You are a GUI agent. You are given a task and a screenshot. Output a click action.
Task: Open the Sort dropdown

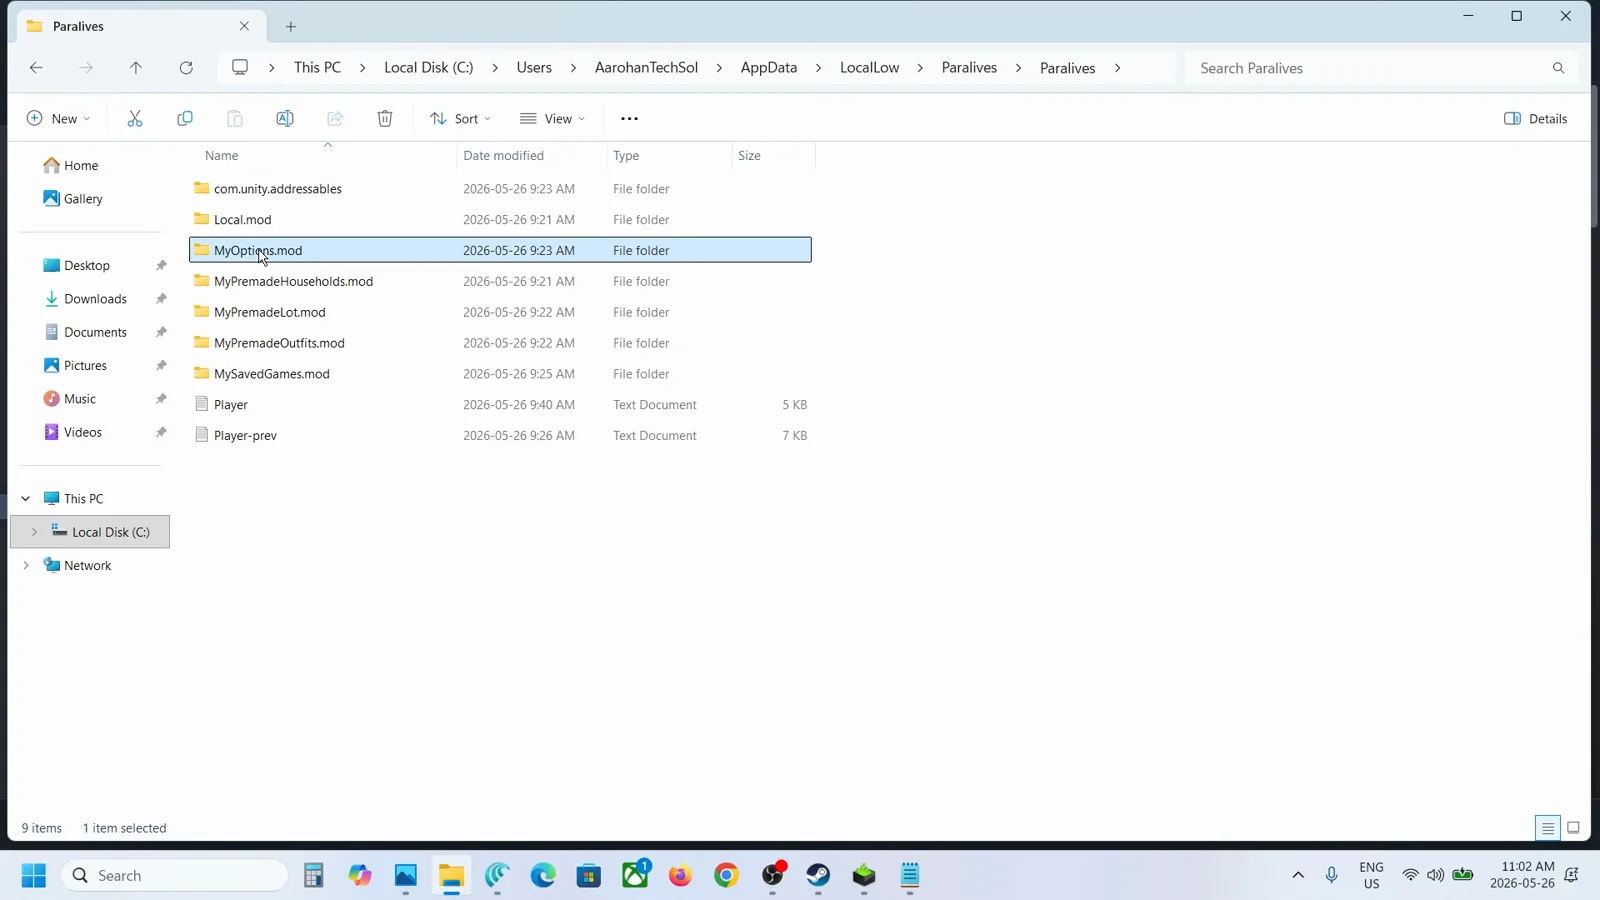(460, 119)
